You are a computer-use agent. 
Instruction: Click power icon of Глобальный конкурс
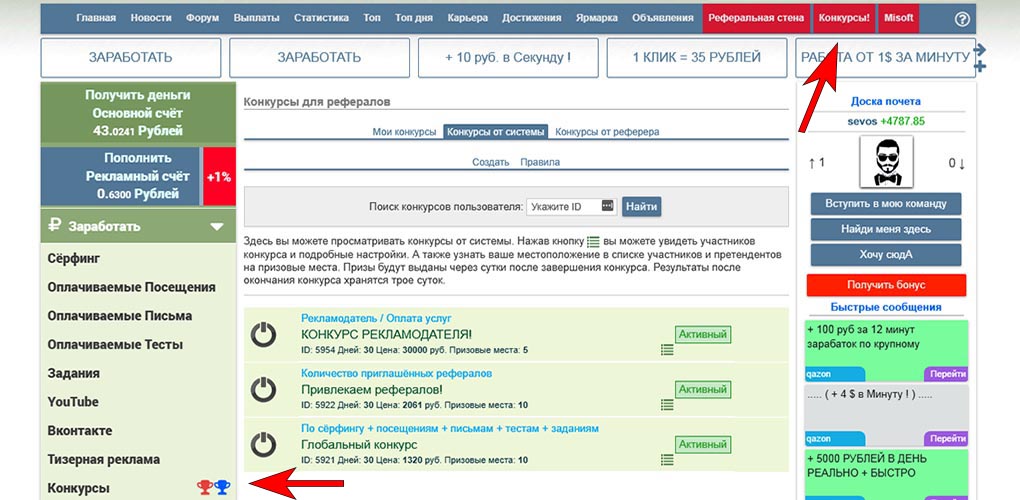pos(263,445)
